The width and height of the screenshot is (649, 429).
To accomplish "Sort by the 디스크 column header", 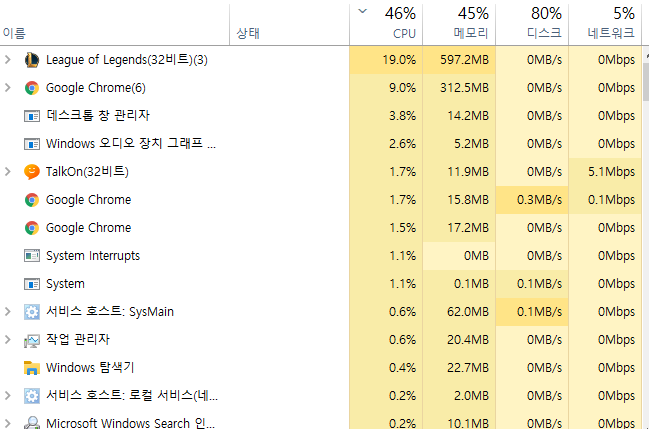I will [532, 24].
